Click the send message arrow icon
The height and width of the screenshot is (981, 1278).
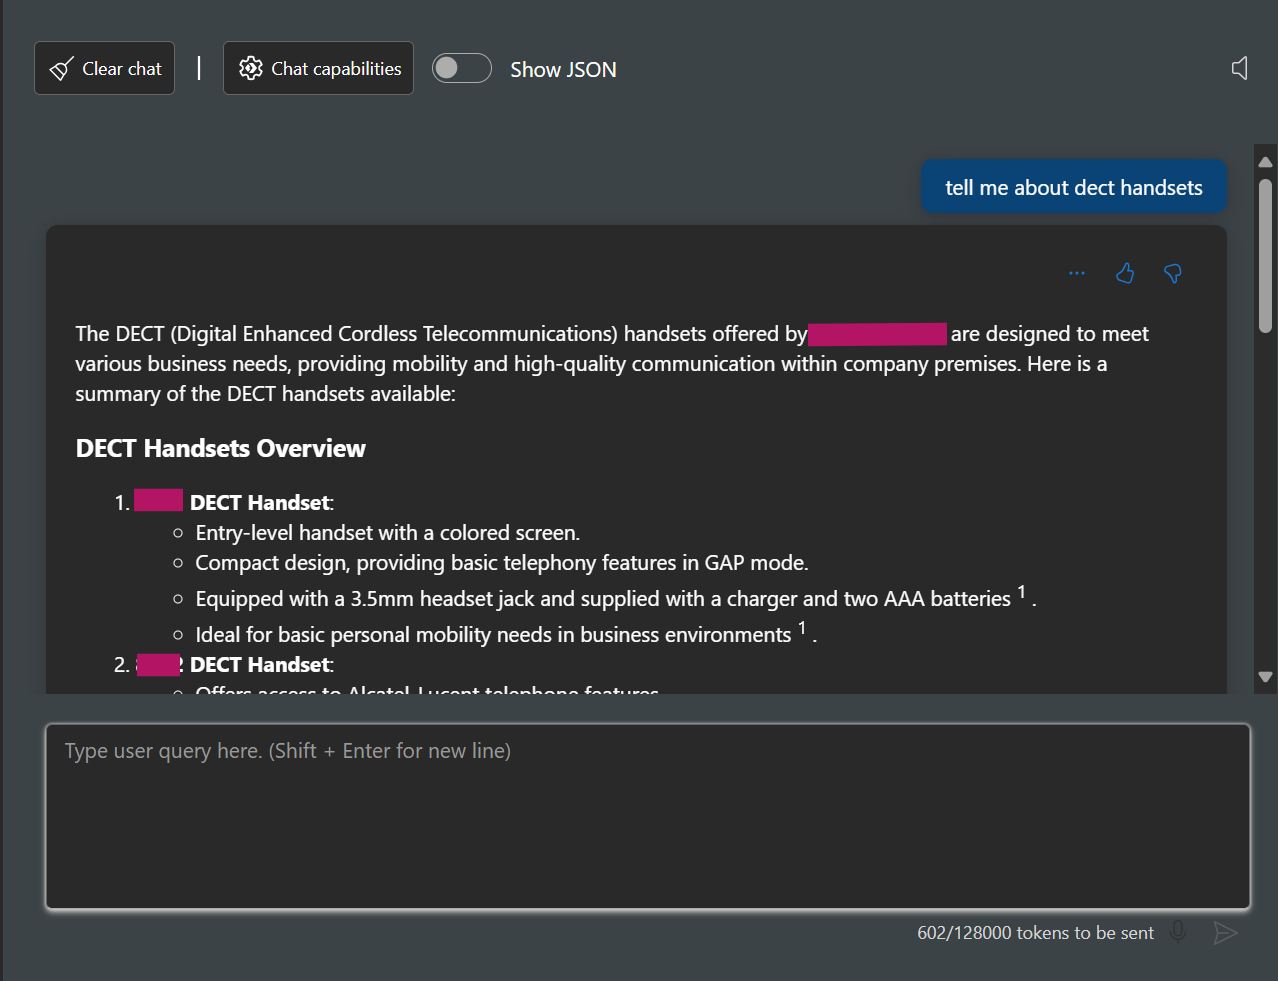tap(1225, 933)
